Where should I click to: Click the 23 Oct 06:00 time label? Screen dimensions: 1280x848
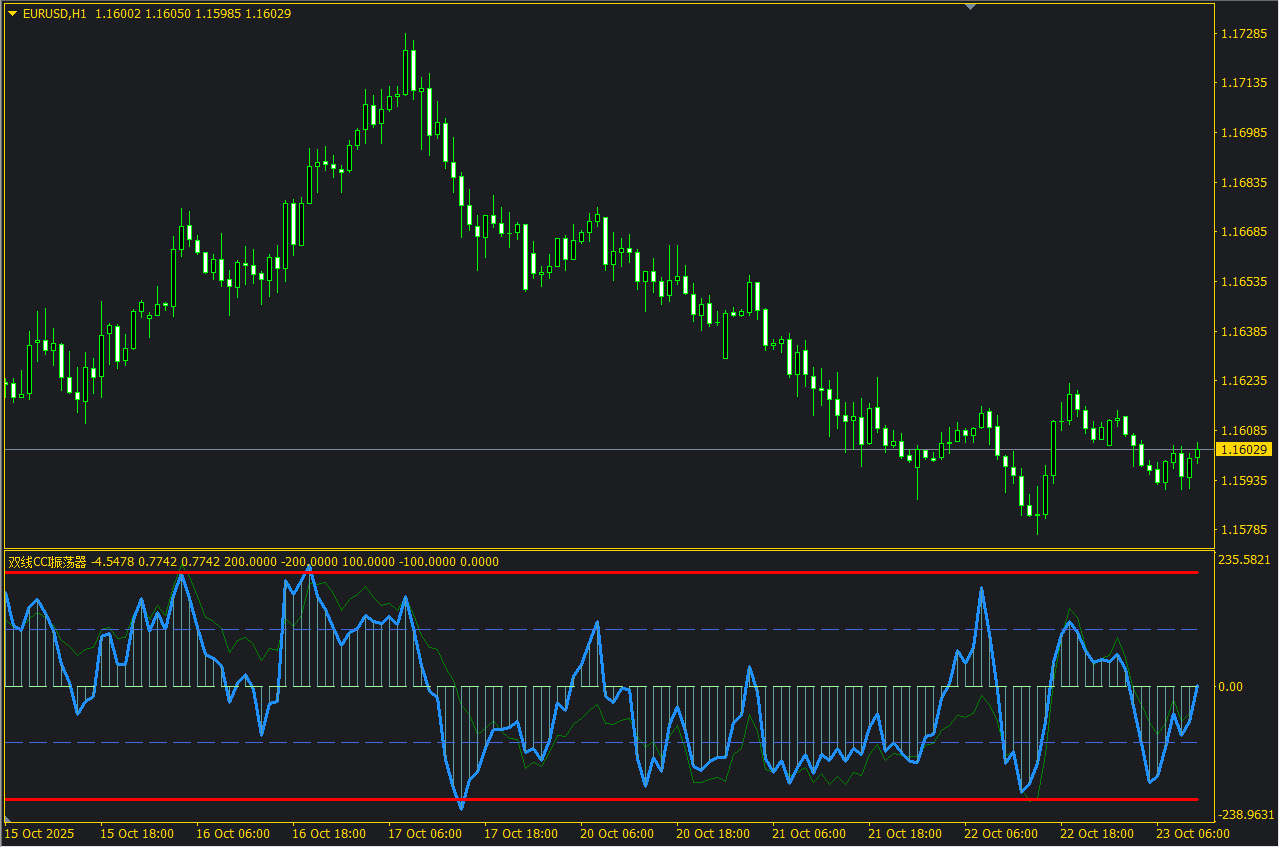1195,833
